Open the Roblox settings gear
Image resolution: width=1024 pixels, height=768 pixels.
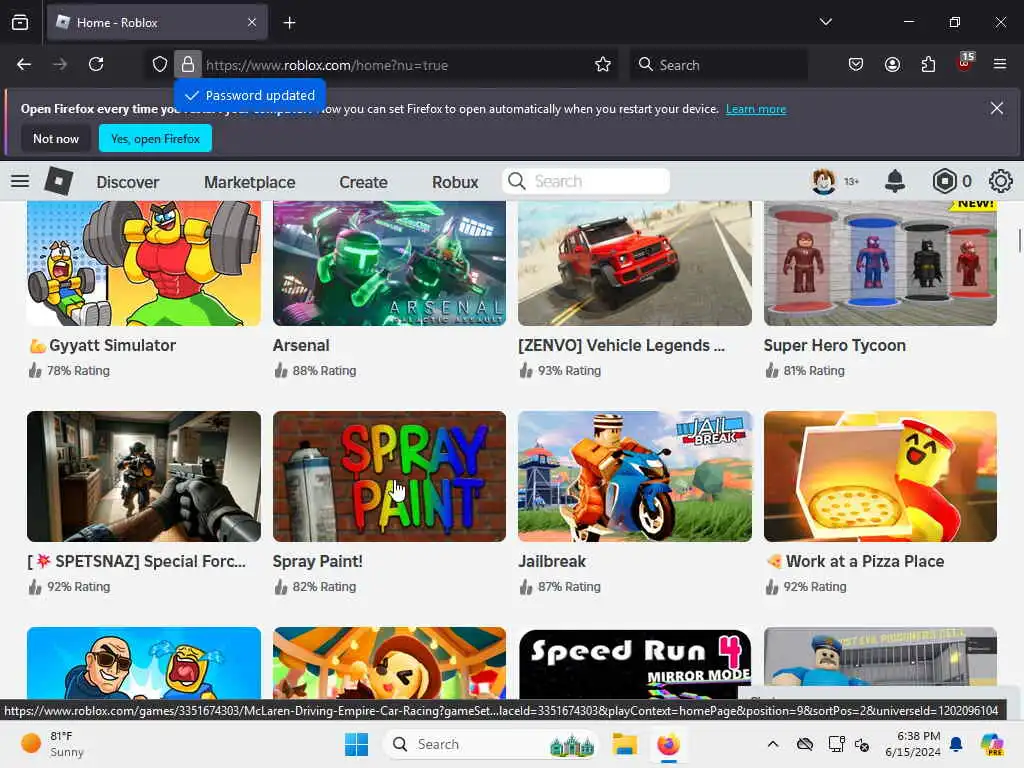click(x=1000, y=181)
